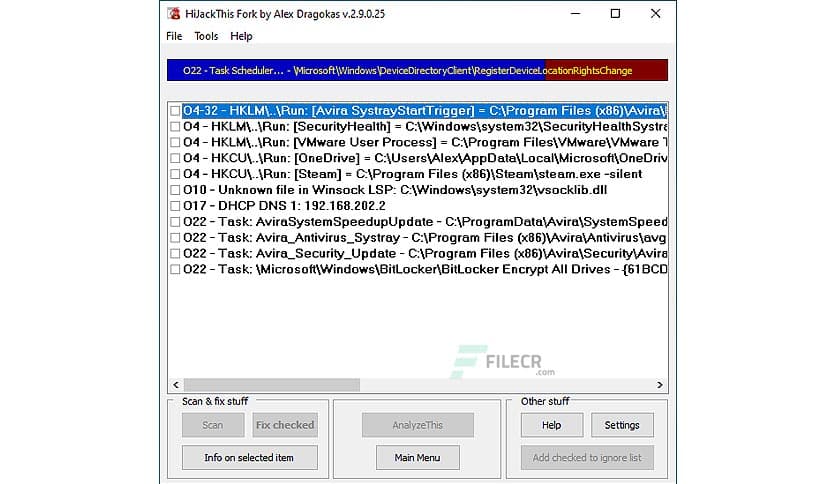Check the VMware User Process checkbox

175,142
